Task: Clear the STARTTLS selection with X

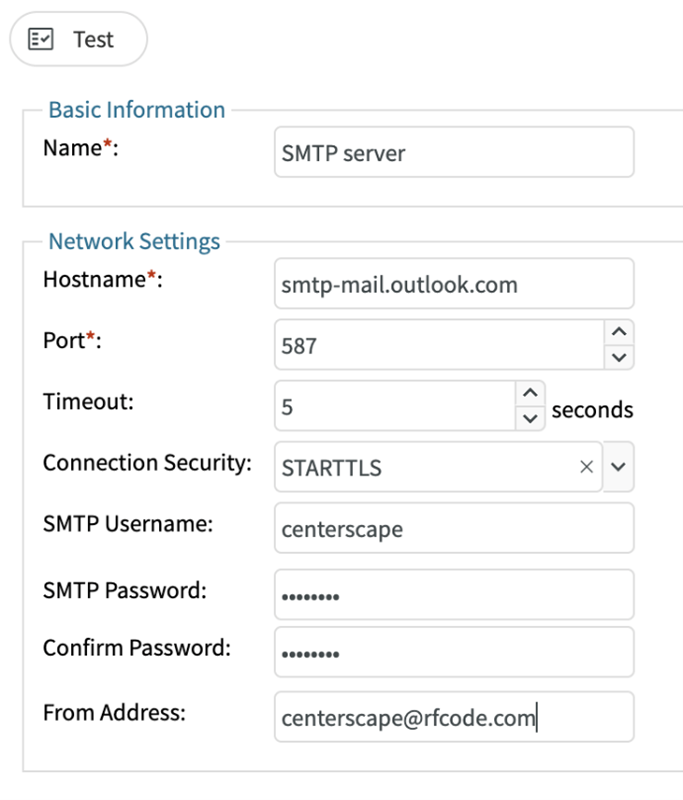Action: (x=587, y=467)
